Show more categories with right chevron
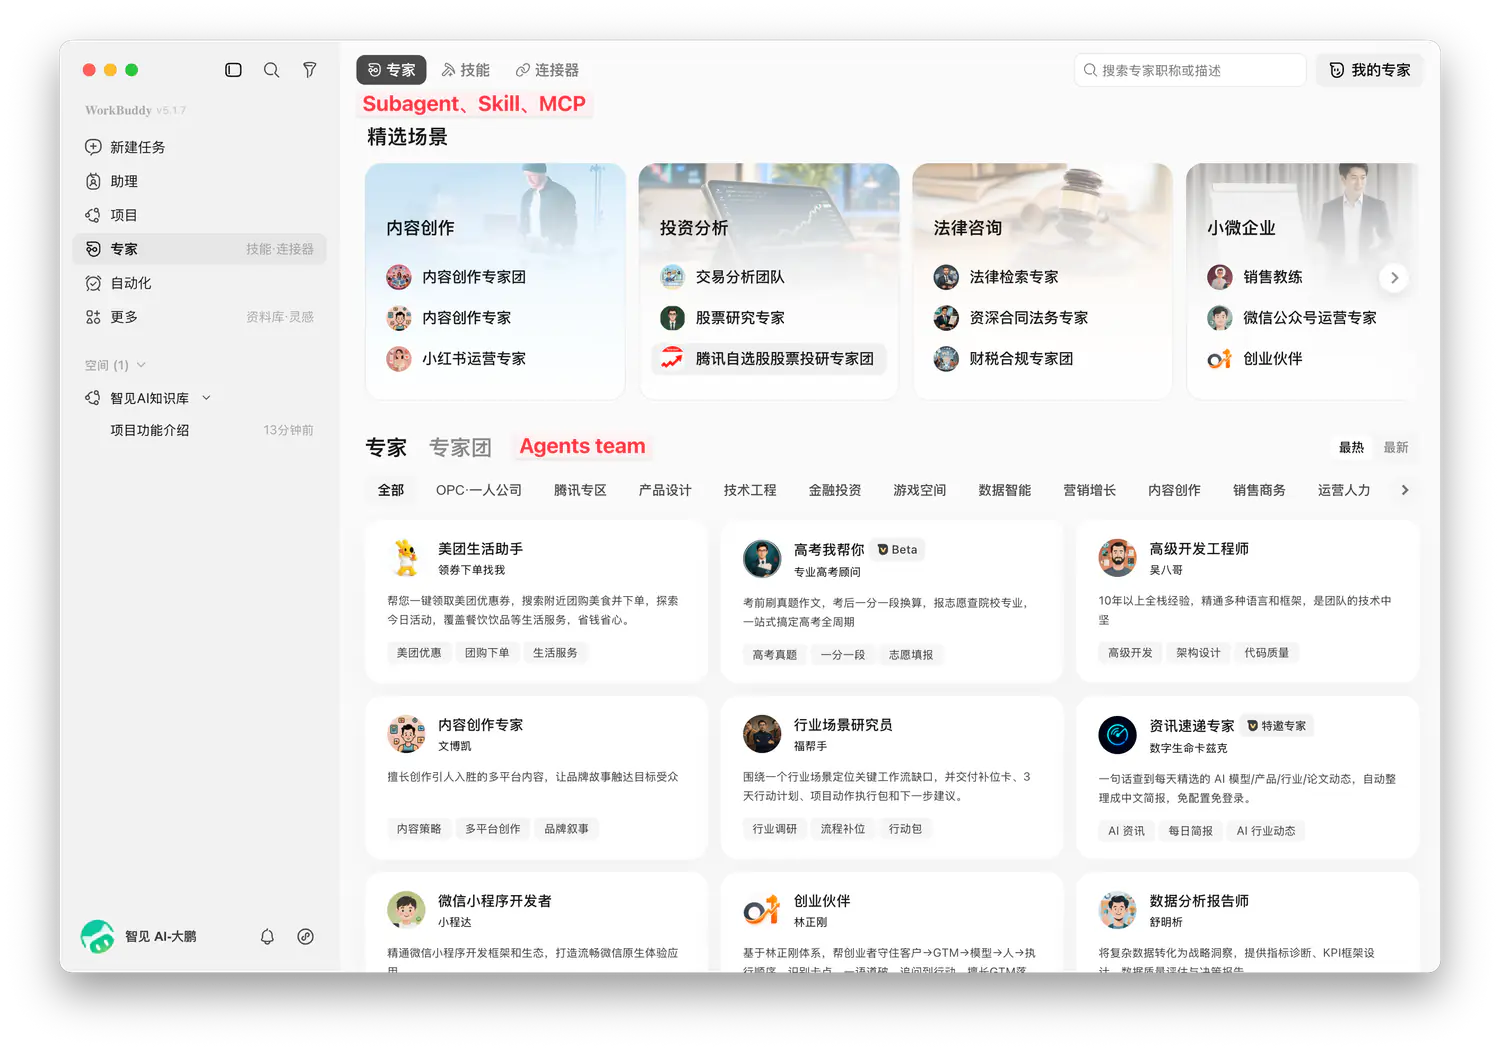The height and width of the screenshot is (1051, 1500). [x=1405, y=490]
